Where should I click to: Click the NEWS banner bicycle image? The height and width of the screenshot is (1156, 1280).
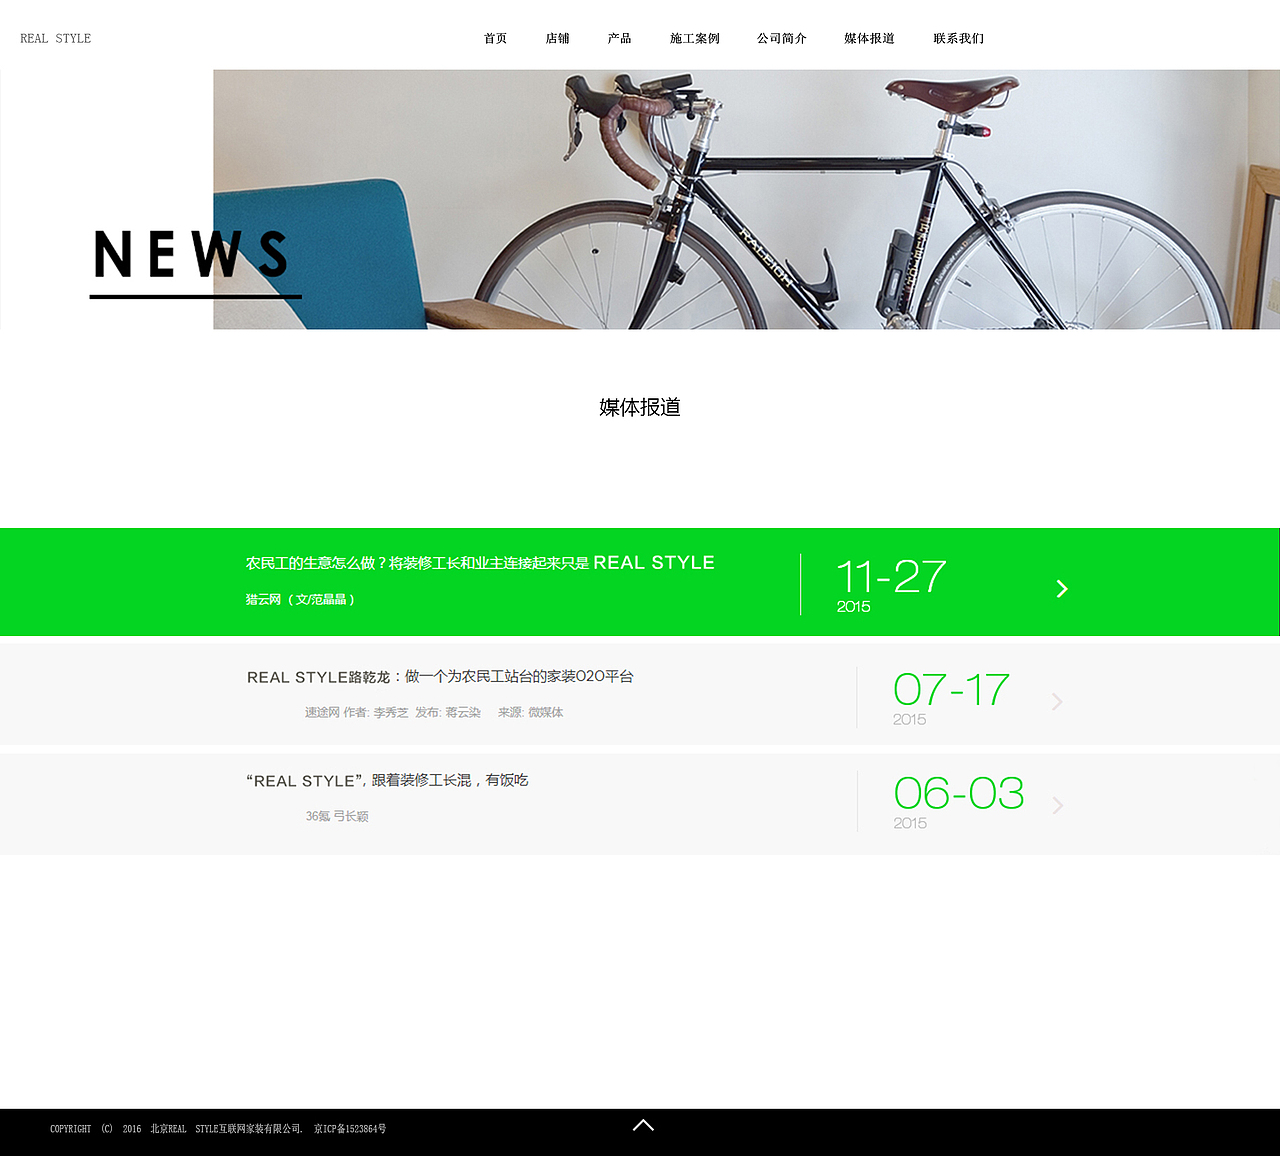[746, 199]
